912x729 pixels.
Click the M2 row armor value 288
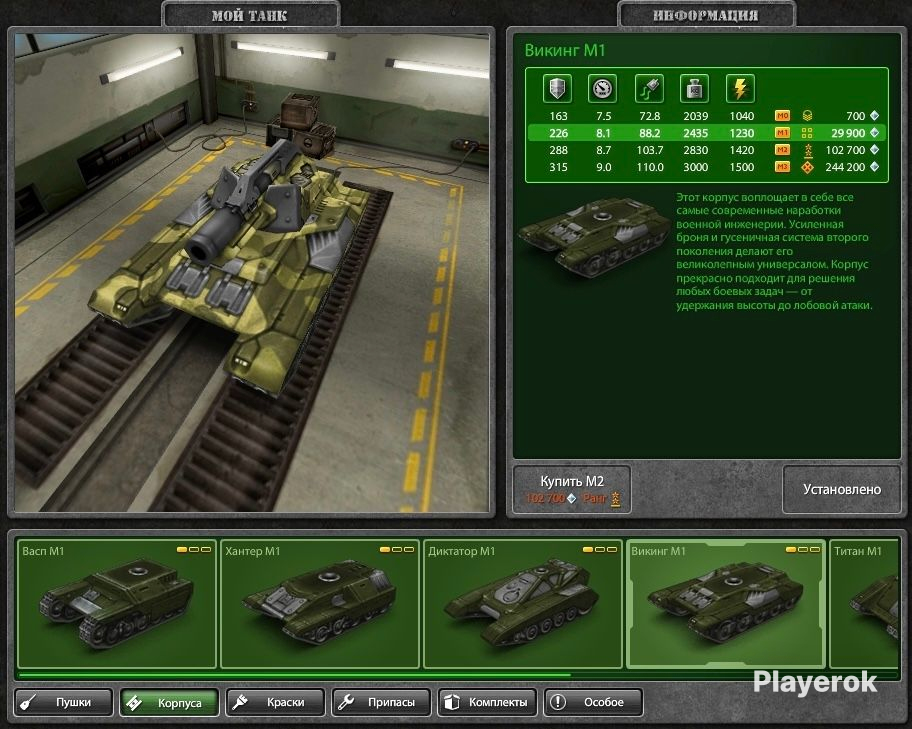(558, 150)
